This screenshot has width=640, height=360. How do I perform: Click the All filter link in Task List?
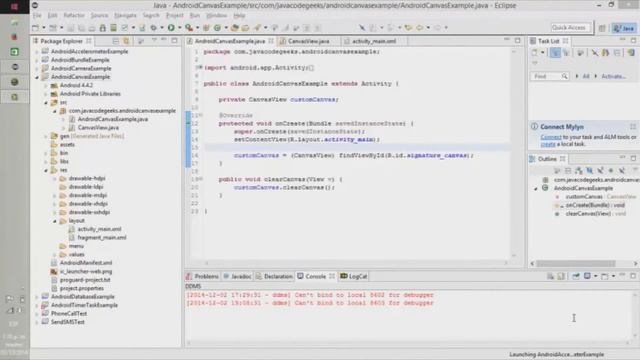pos(586,76)
